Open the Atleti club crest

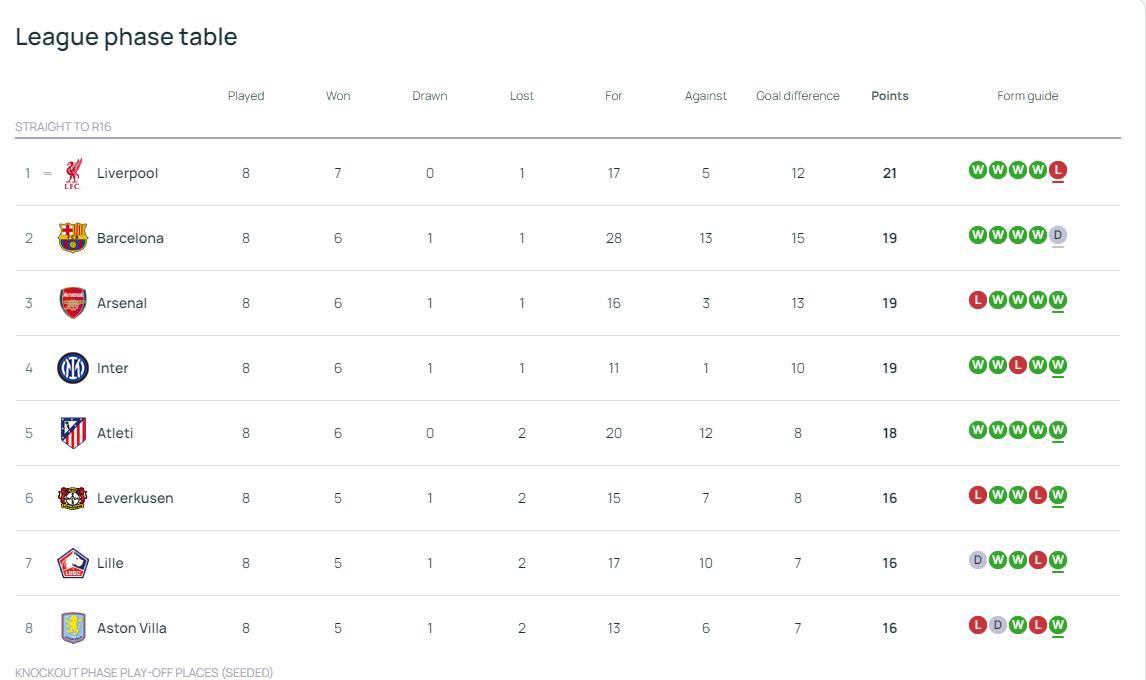(x=72, y=433)
